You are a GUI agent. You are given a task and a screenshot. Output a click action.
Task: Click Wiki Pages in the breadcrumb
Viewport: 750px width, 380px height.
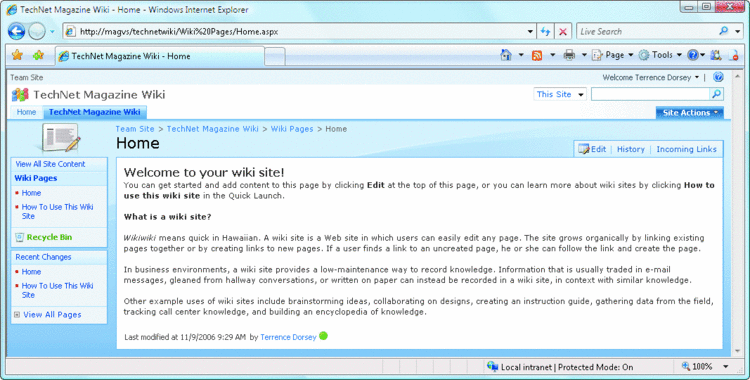292,129
